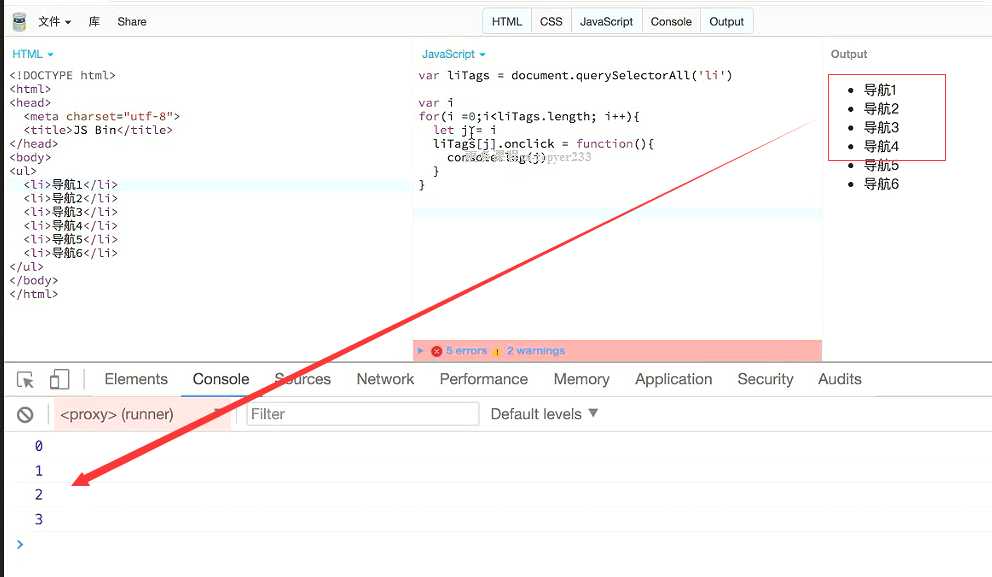This screenshot has height=577, width=992.
Task: Switch to the Audits devtools tab
Action: (840, 379)
